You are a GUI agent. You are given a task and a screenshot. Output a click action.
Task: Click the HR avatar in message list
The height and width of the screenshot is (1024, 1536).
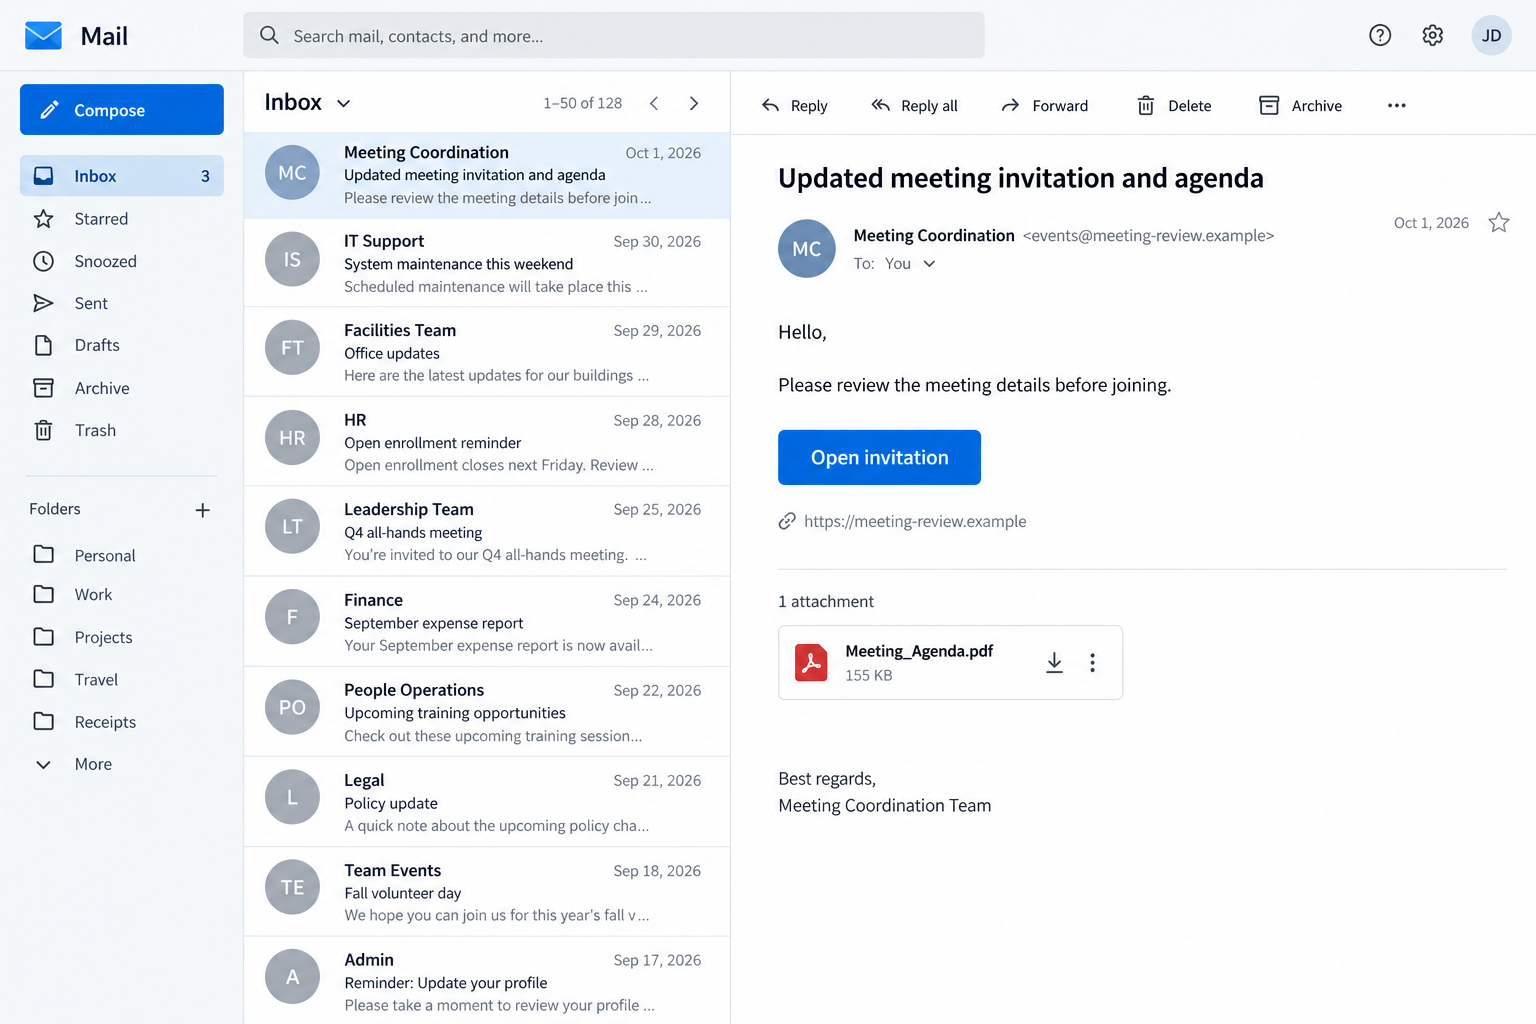pos(292,438)
